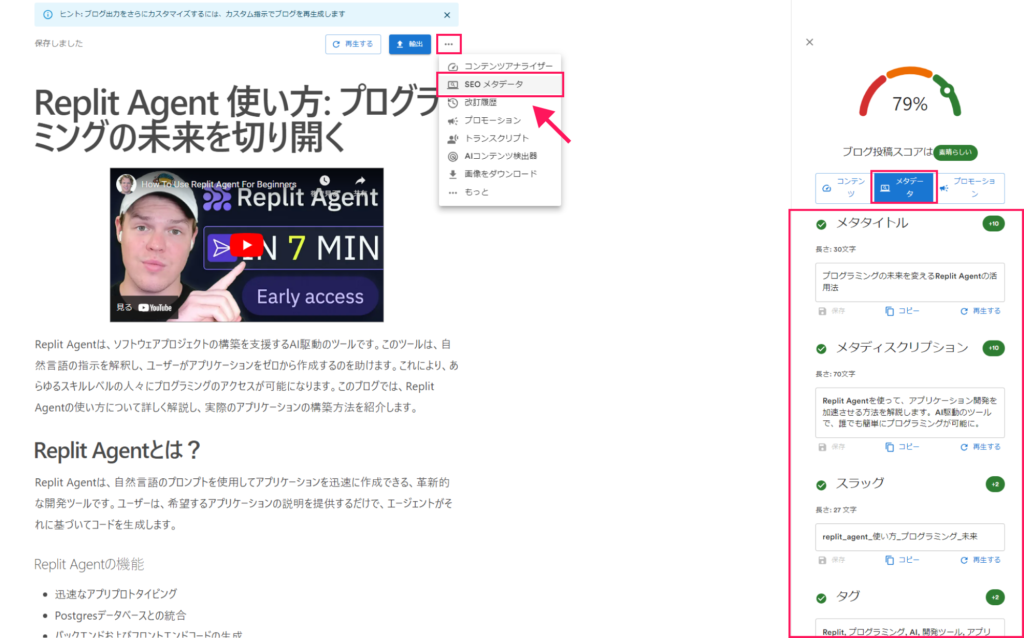Click 画像をダウンロード menu entry
This screenshot has width=1024, height=638.
pos(500,174)
